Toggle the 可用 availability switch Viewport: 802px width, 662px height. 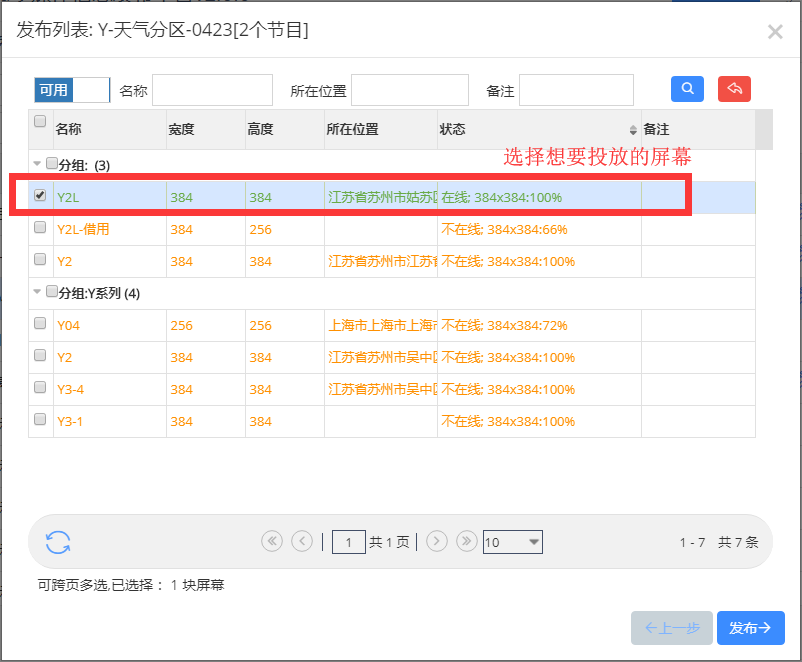click(x=71, y=90)
